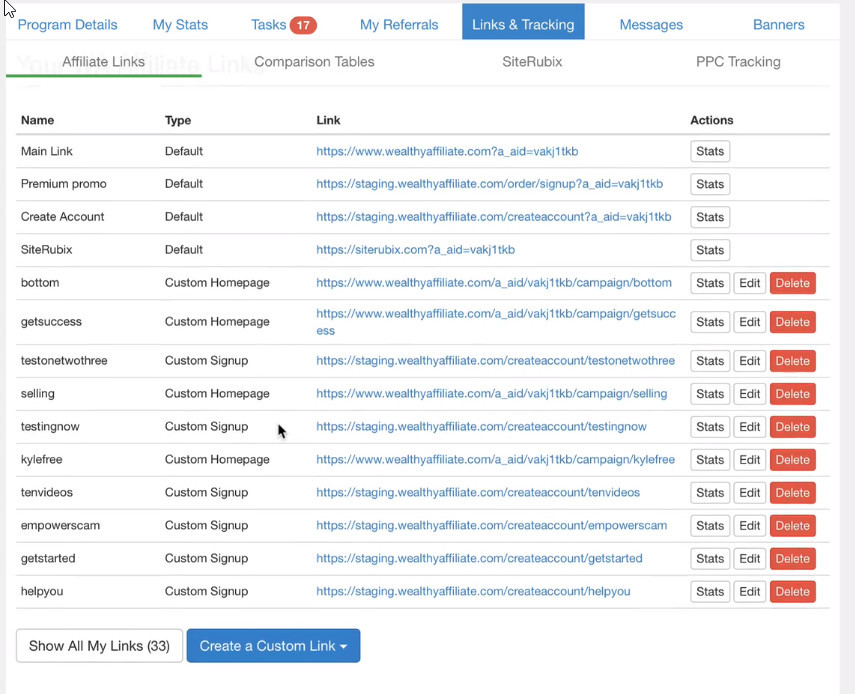The image size is (855, 694).
Task: Open the createaccount/tenvideos link
Action: 478,492
